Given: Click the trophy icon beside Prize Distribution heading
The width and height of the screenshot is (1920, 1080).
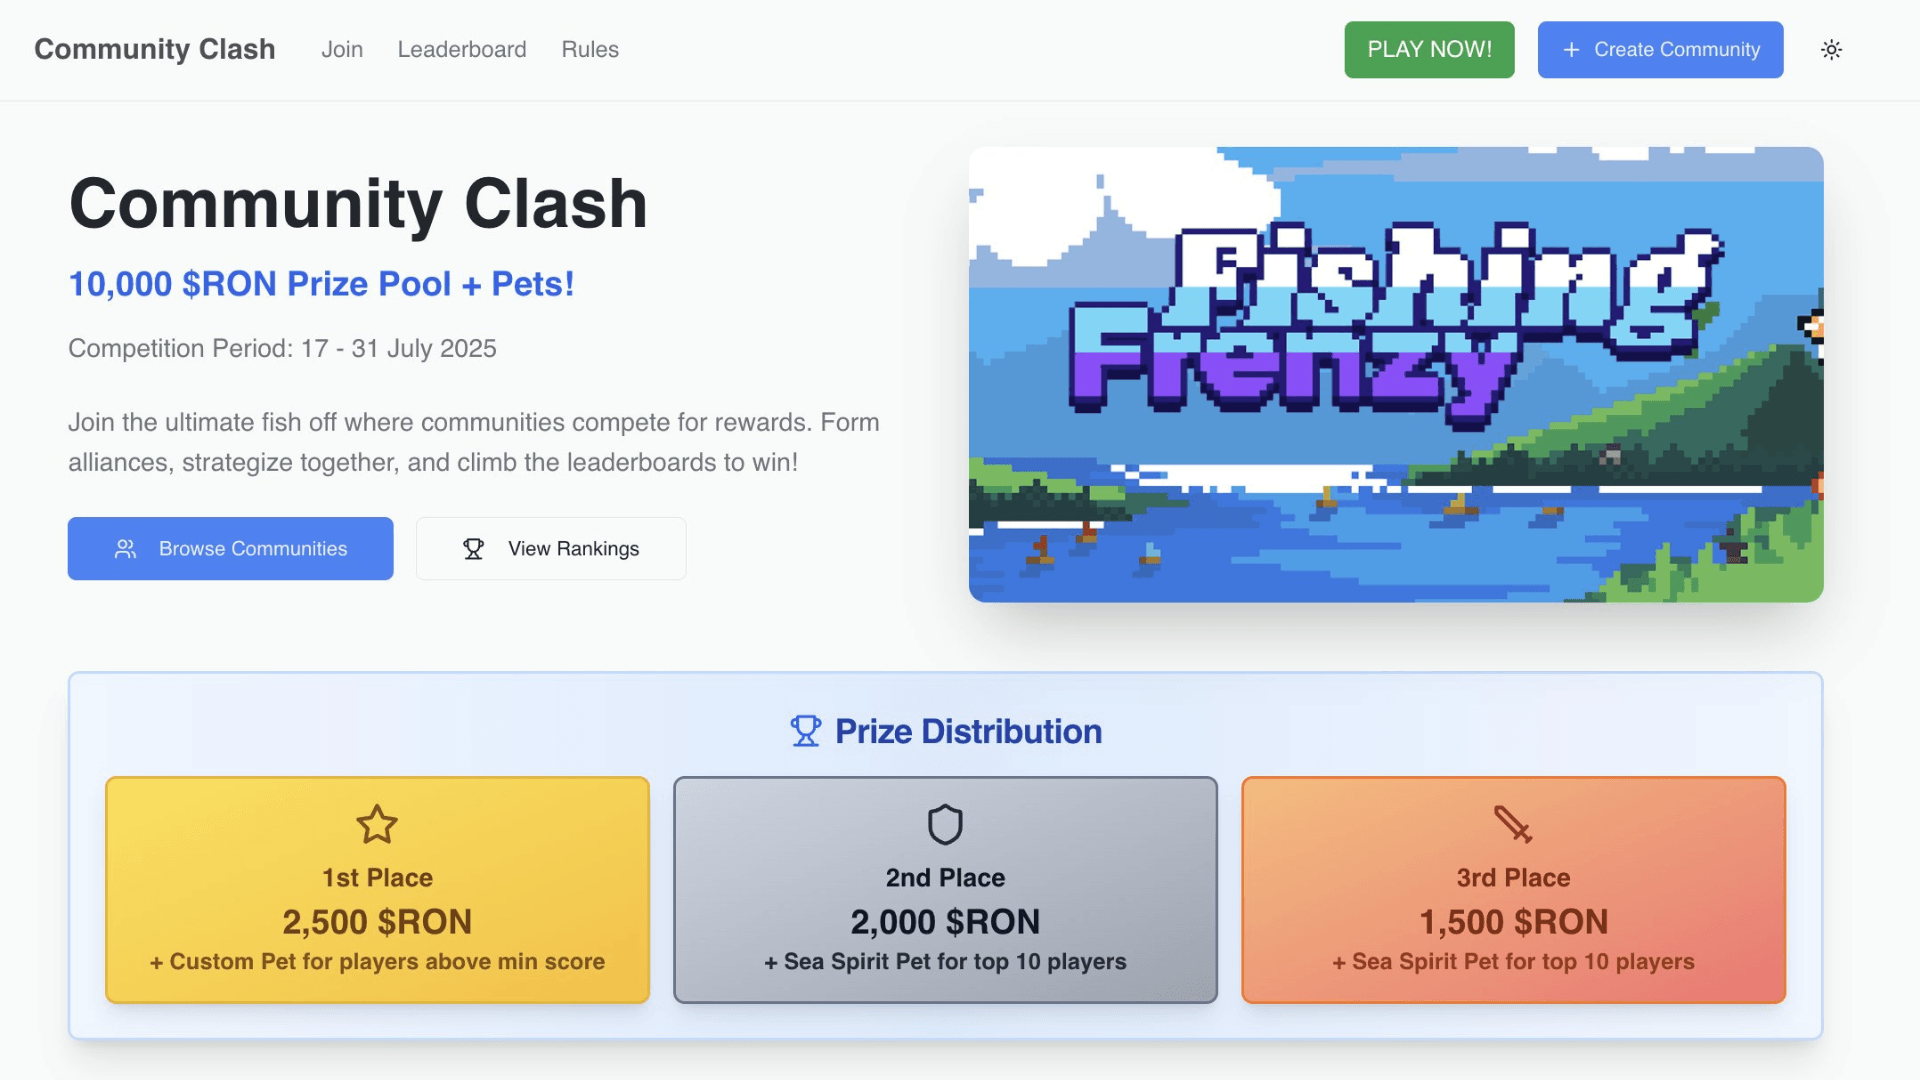Looking at the screenshot, I should coord(804,730).
